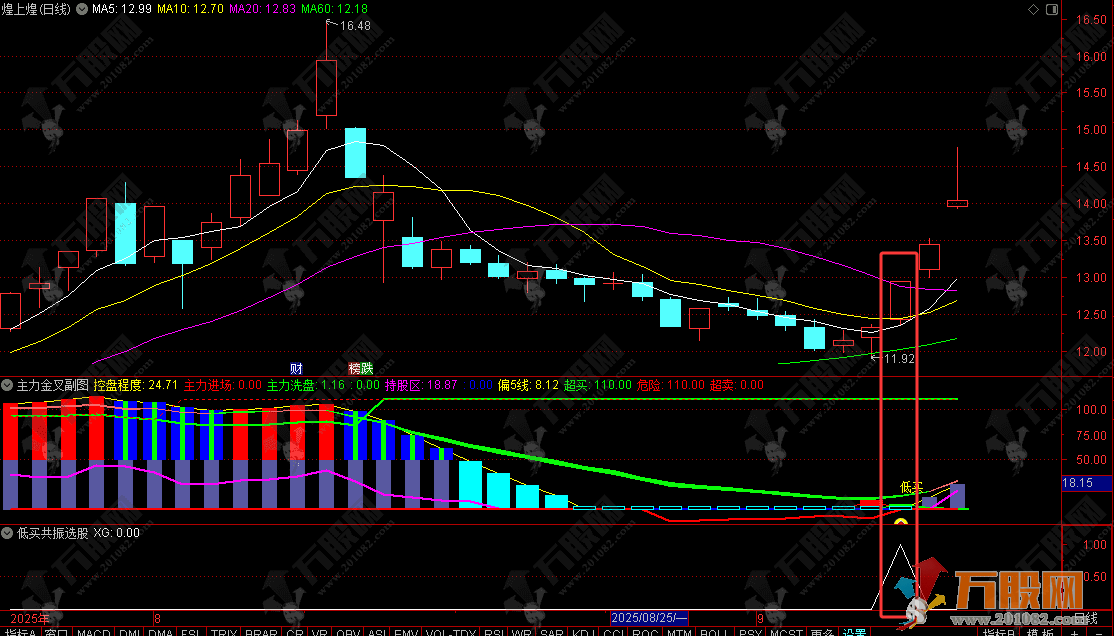
Task: Click the XG: 0.00 readout
Action: 117,533
